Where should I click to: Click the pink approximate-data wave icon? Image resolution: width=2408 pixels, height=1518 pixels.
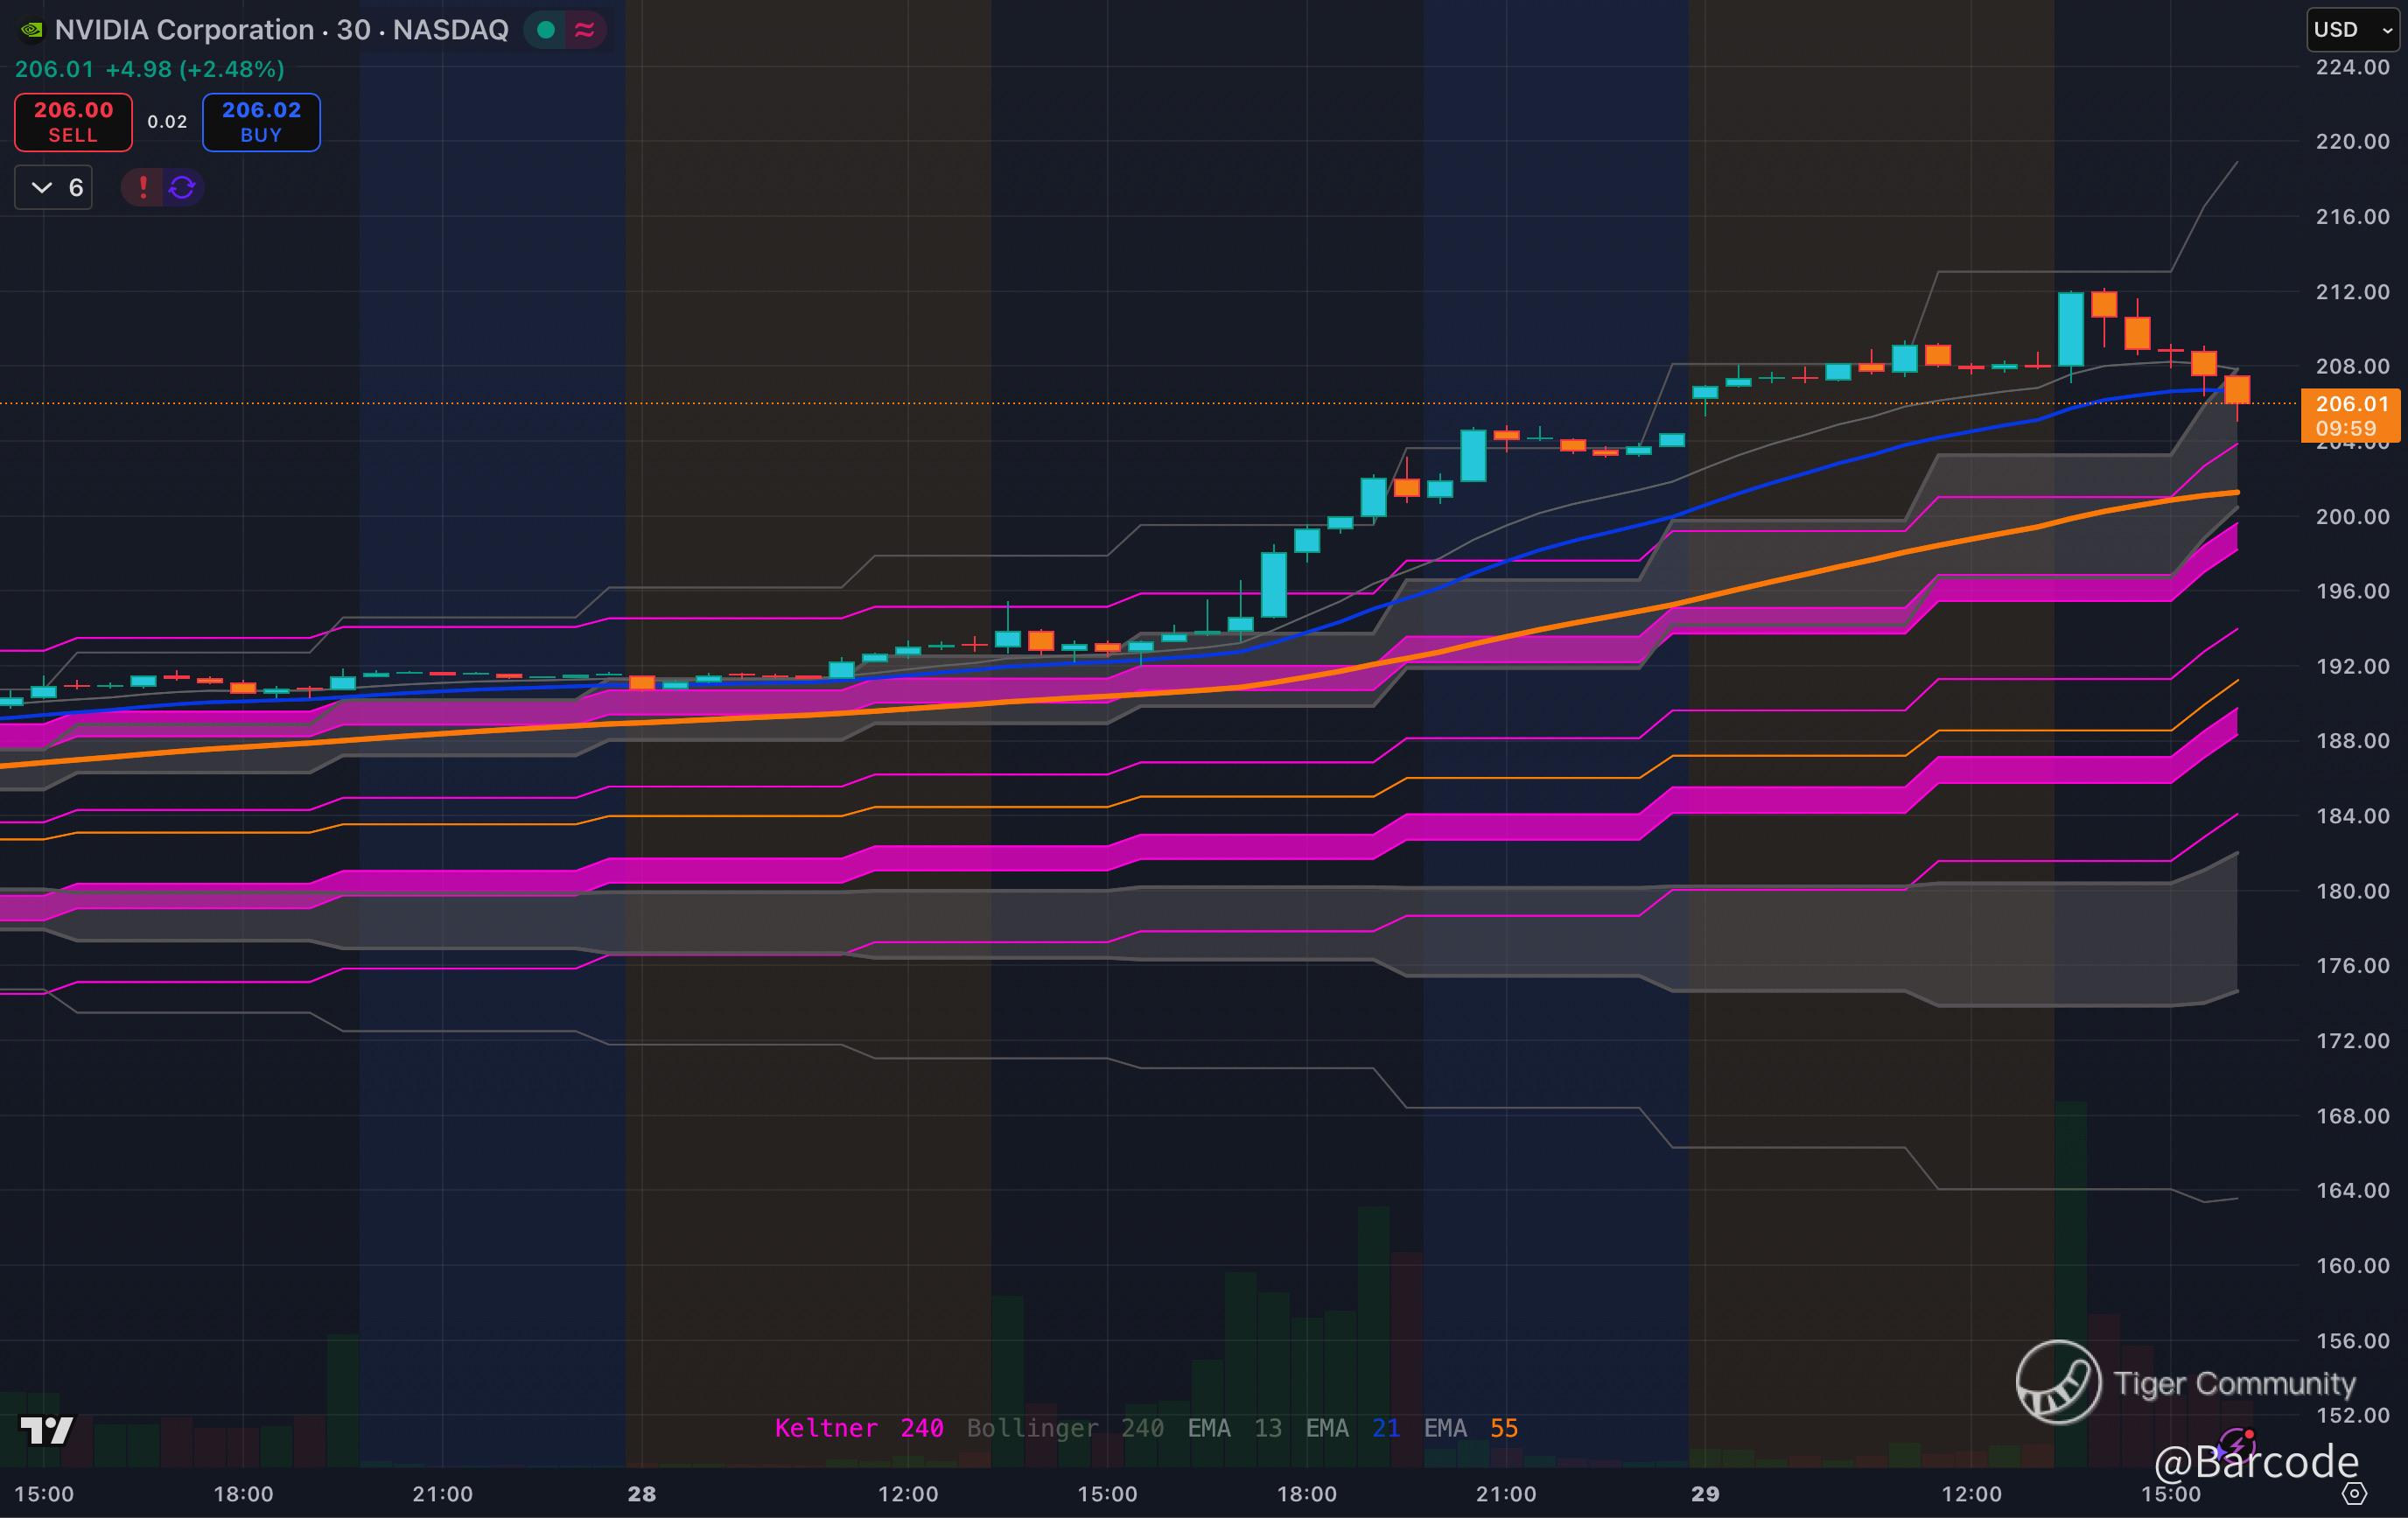(585, 30)
